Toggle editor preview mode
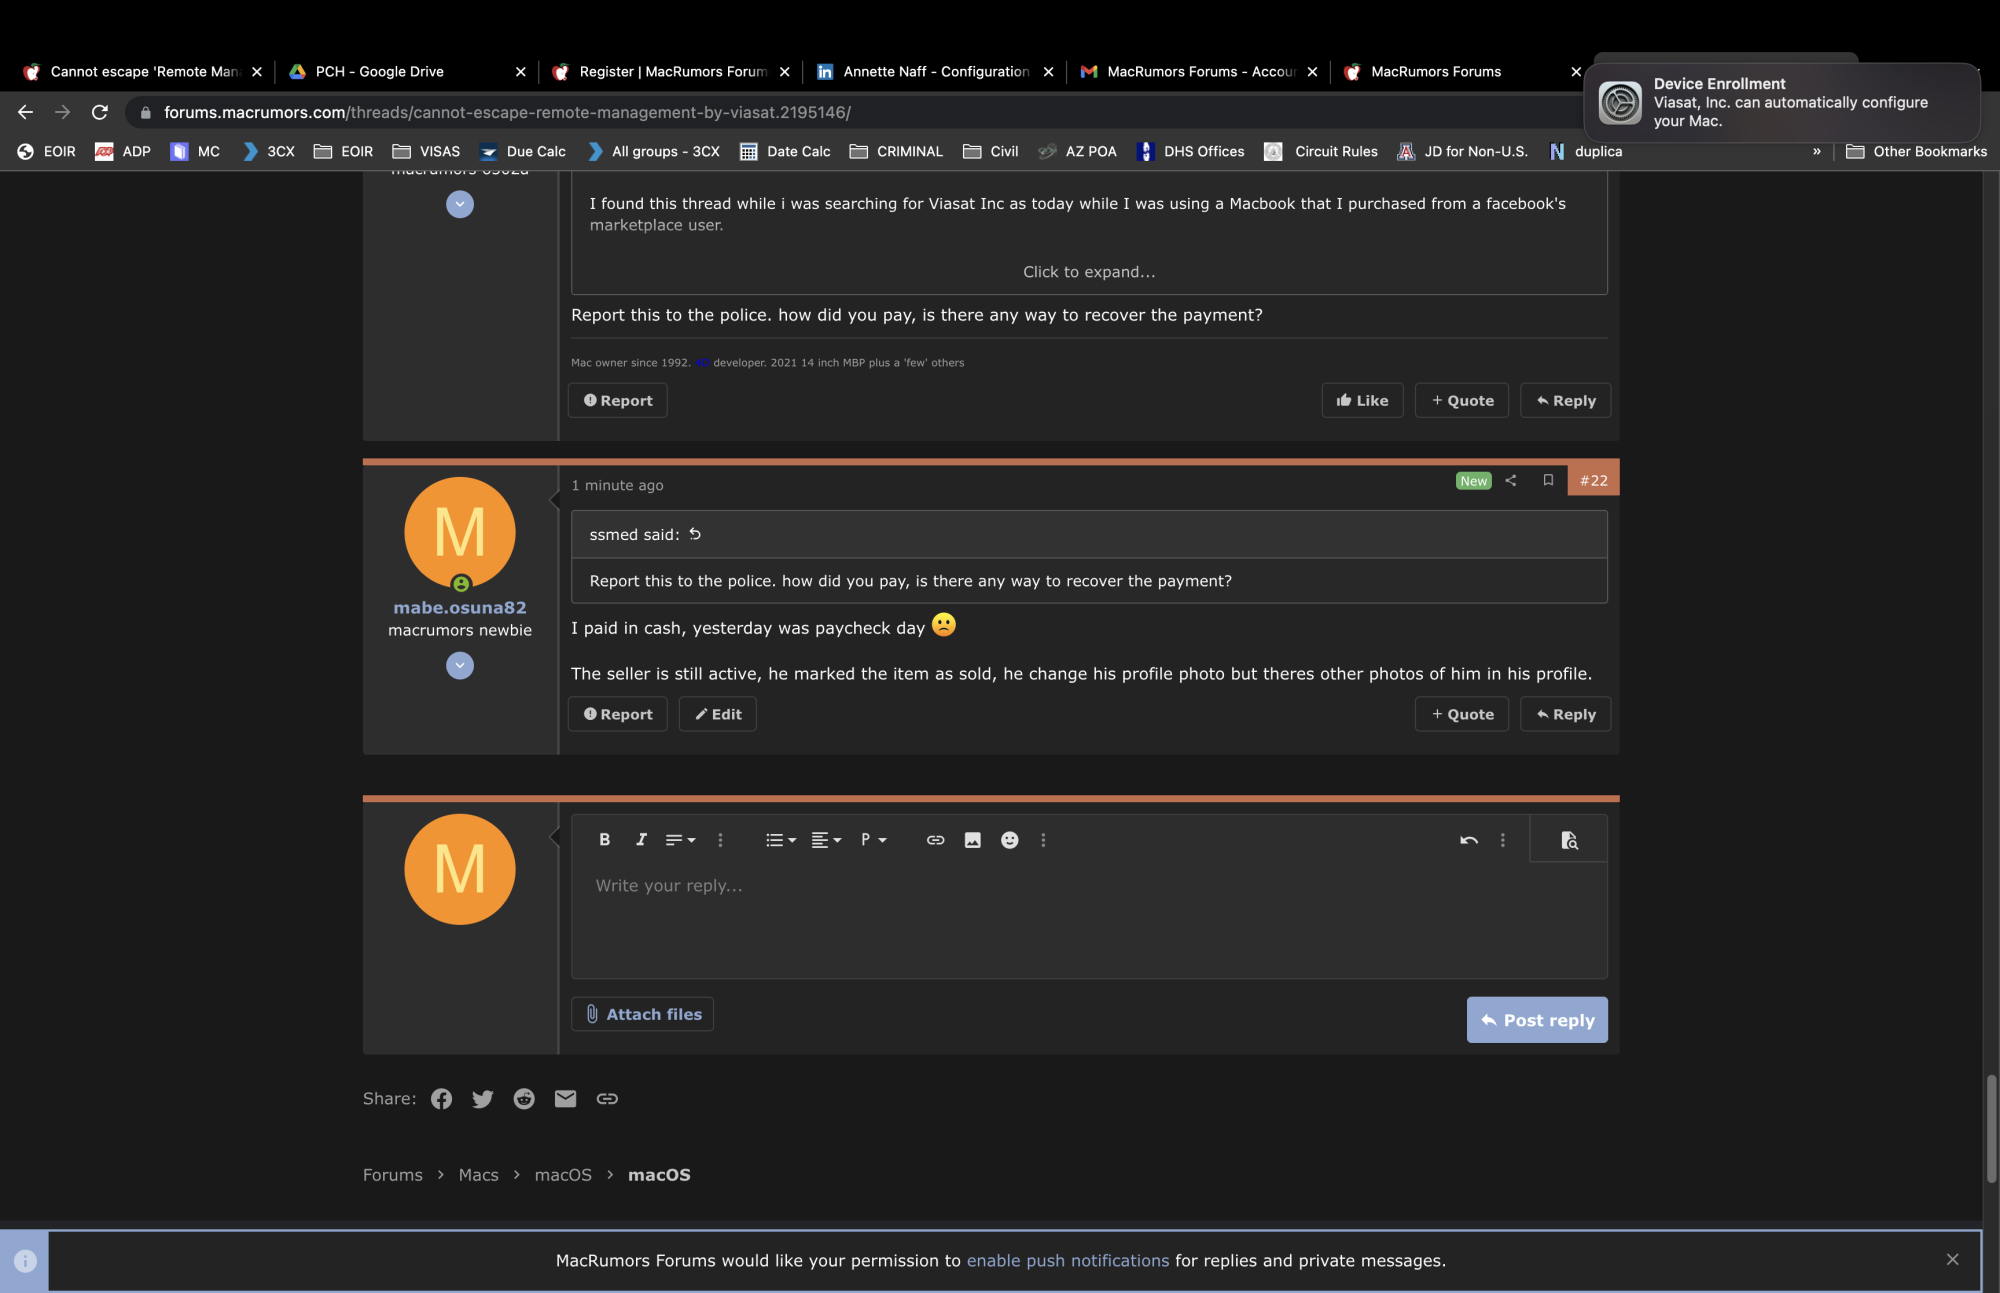Viewport: 2000px width, 1293px height. [1569, 840]
